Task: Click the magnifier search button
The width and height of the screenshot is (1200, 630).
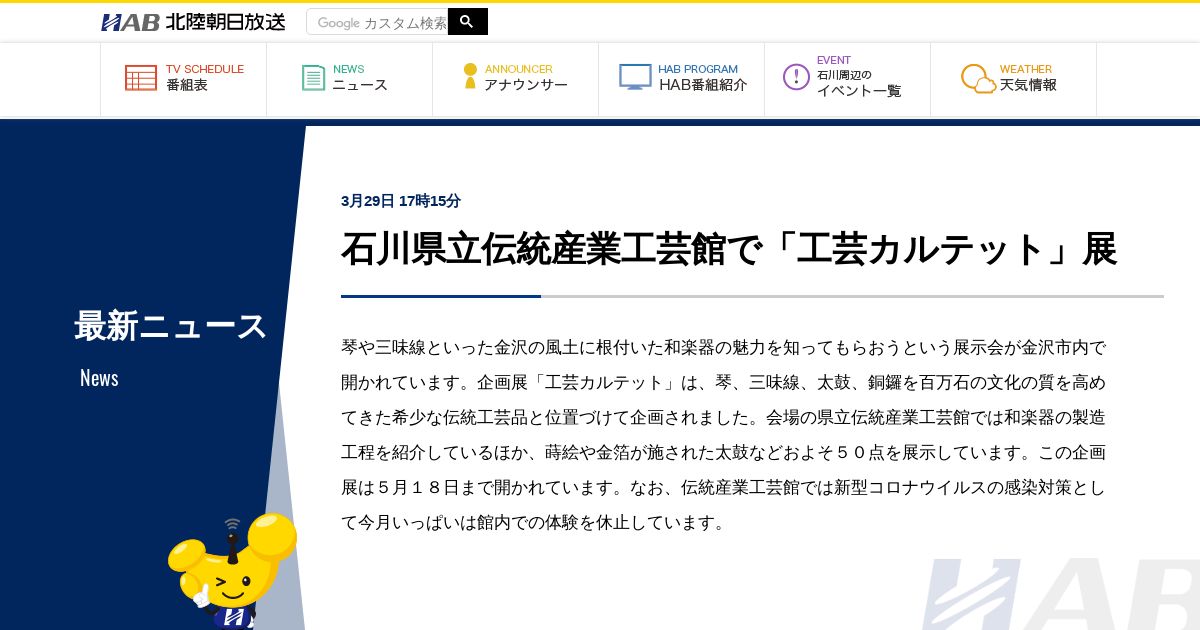Action: point(468,22)
